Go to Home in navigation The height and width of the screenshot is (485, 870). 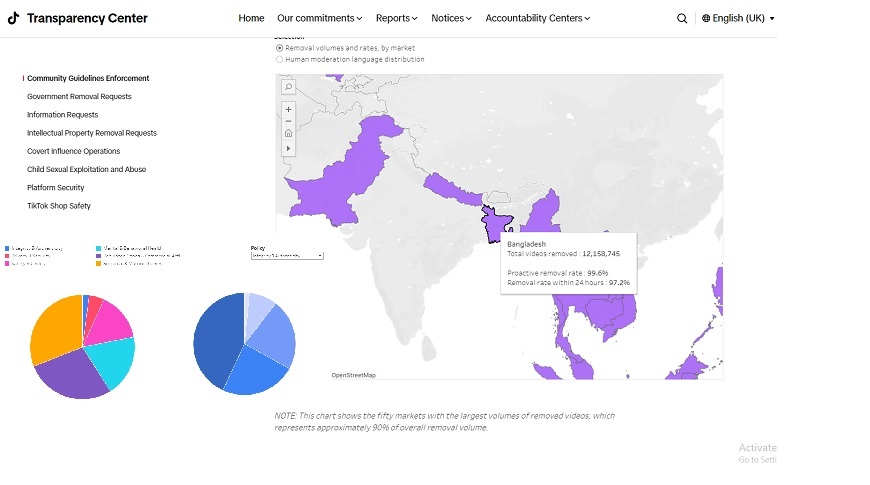point(251,18)
